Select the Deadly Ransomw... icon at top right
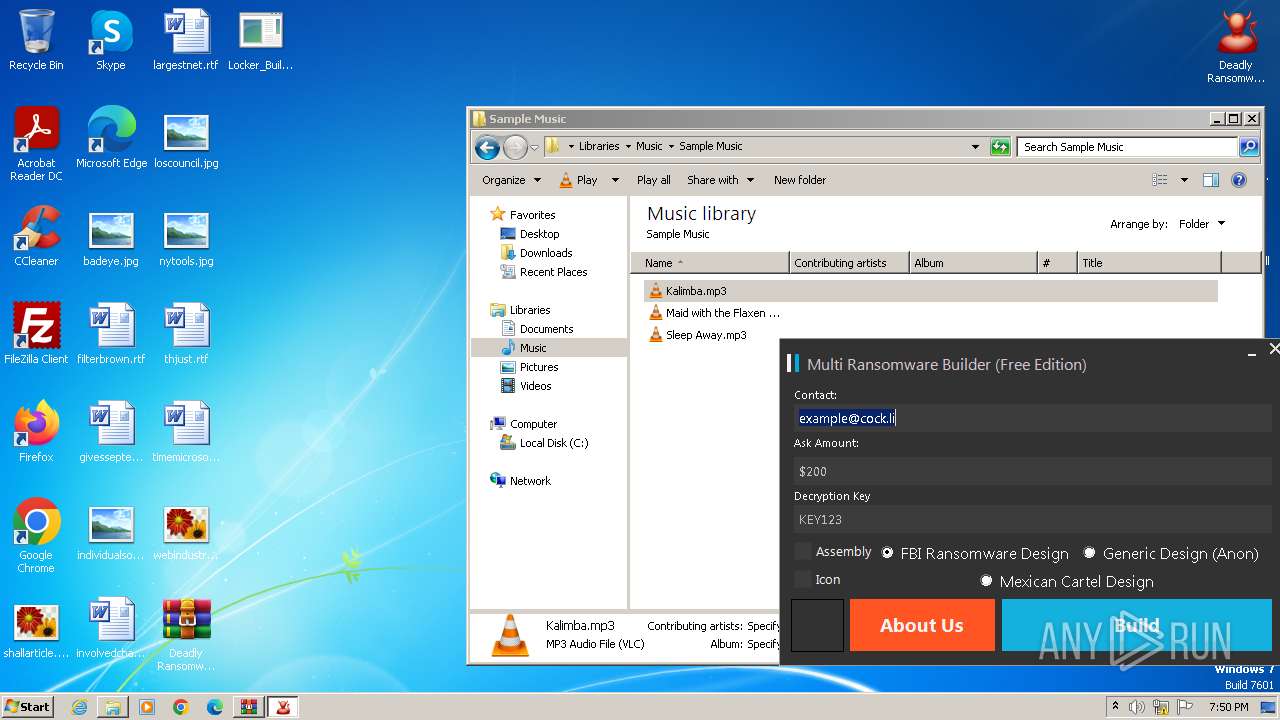1280x720 pixels. [1236, 46]
